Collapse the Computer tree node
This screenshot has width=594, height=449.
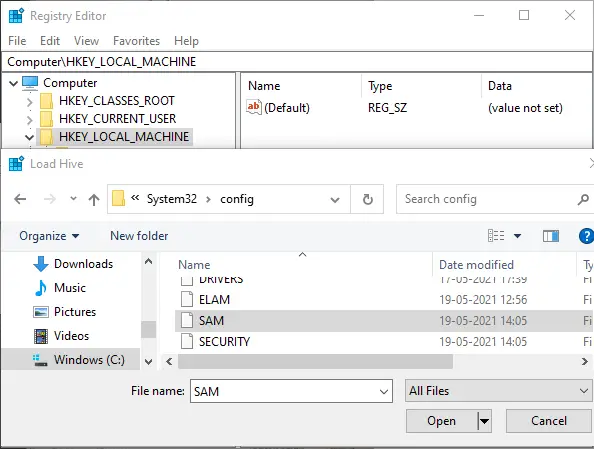coord(14,83)
